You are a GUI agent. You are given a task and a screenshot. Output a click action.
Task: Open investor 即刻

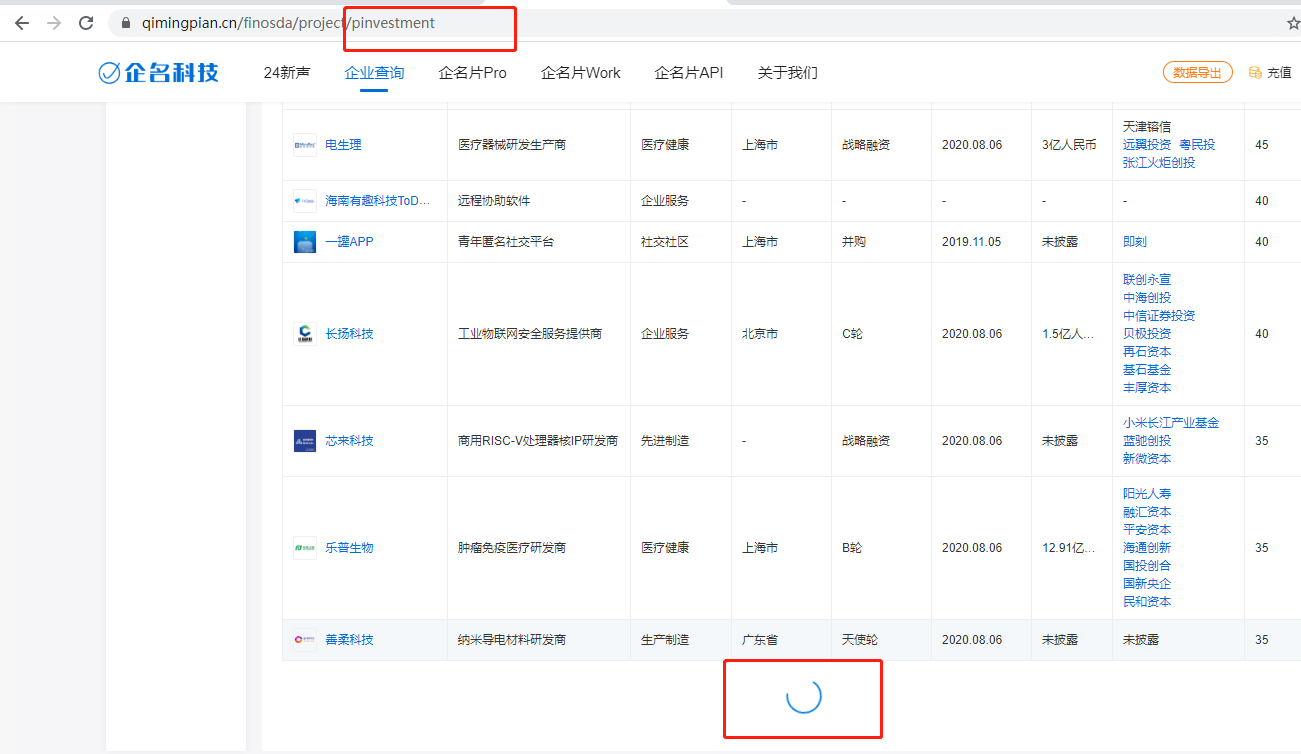pos(1135,242)
